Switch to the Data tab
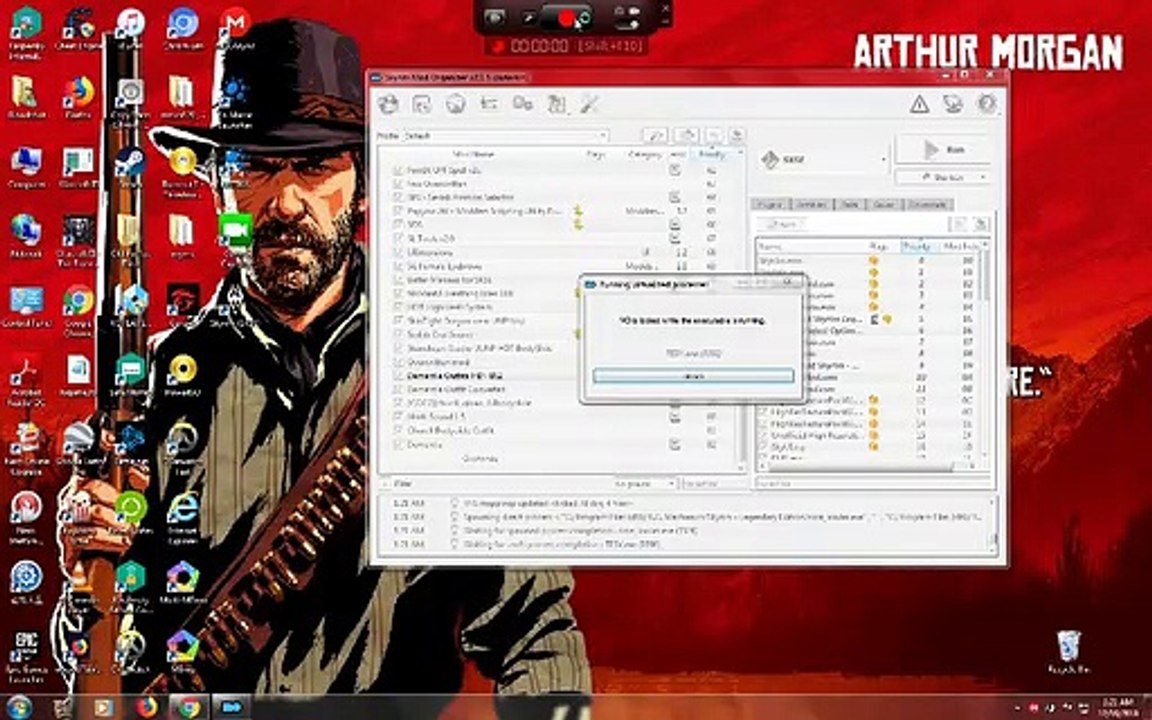The height and width of the screenshot is (720, 1152). tap(849, 204)
